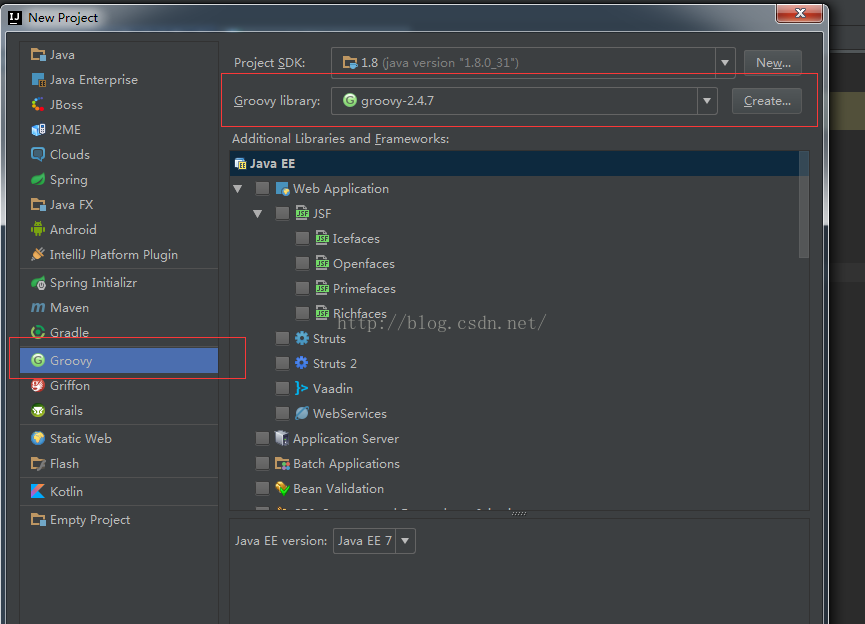Screen dimensions: 865x624
Task: Select the Kotlin project type label
Action: pos(66,492)
